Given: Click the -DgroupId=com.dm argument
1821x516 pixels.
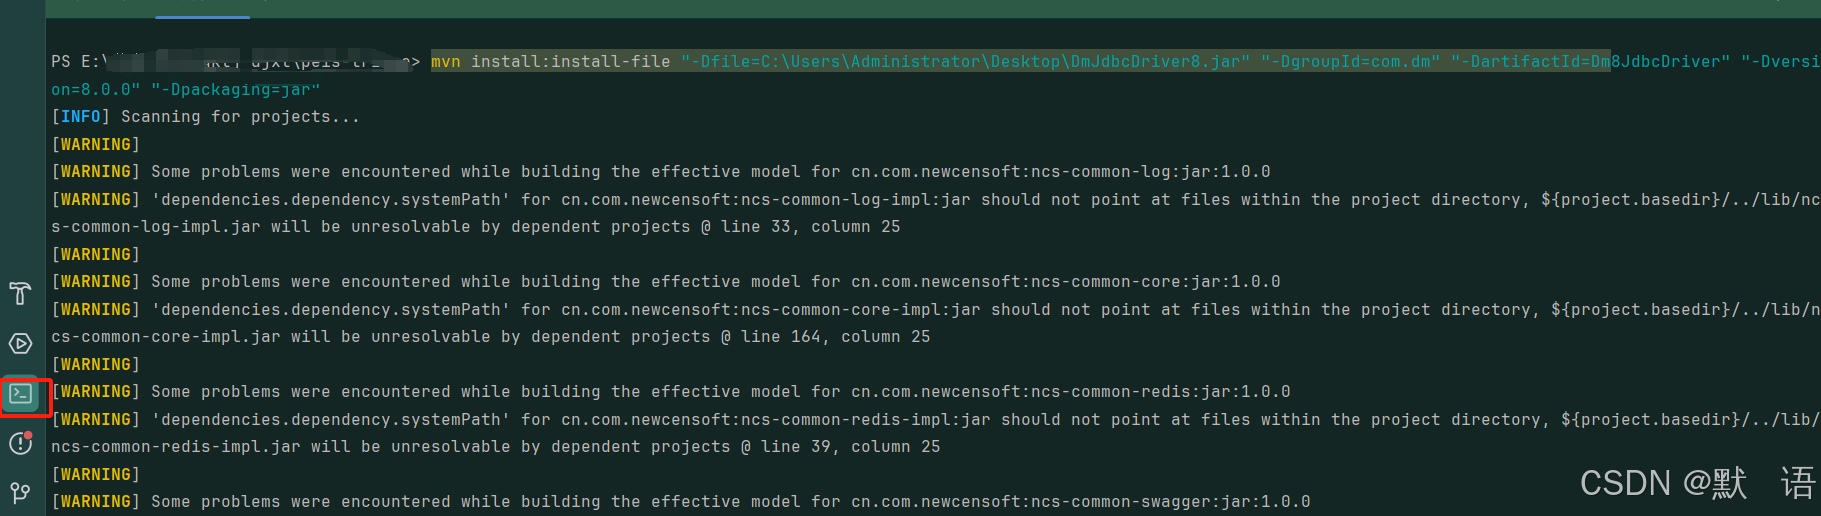Looking at the screenshot, I should coord(1351,62).
